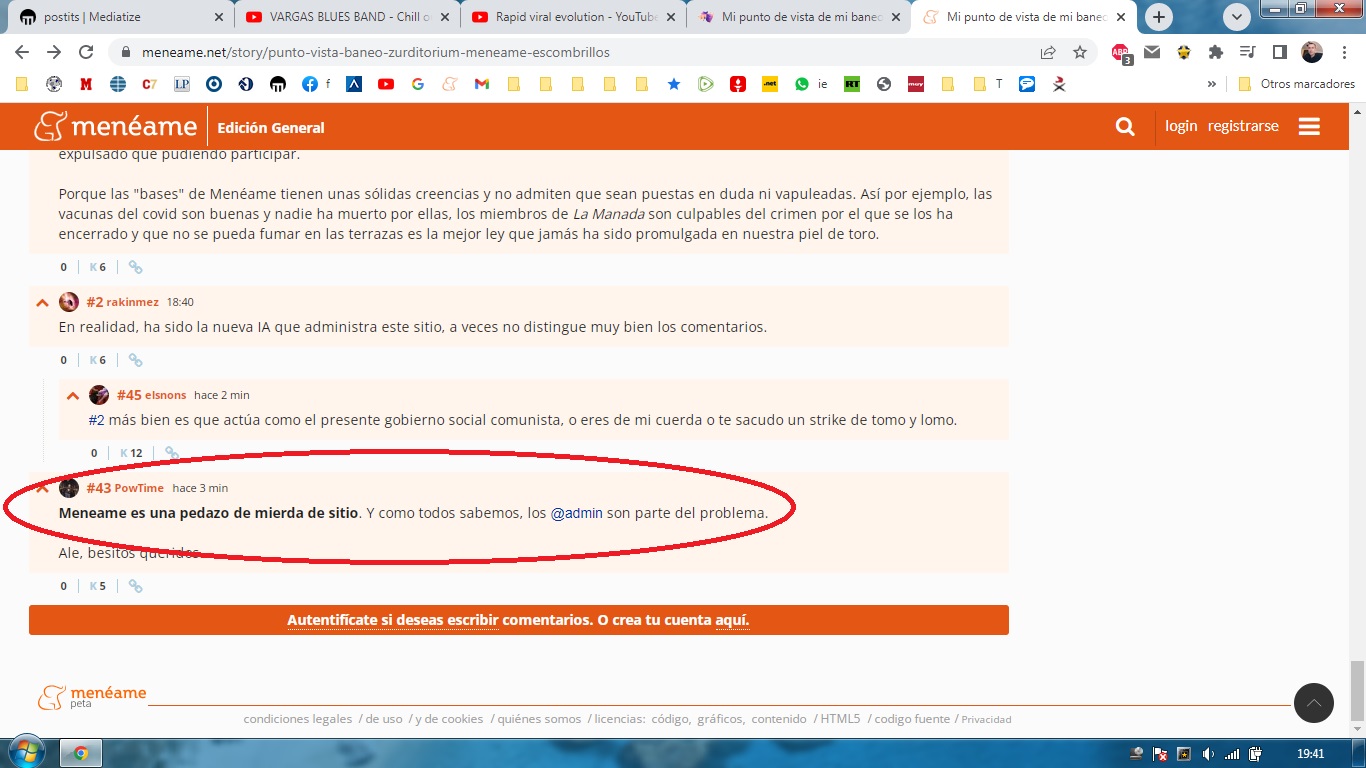Close the VARGAS BLUES BAND tab
The height and width of the screenshot is (768, 1366).
coord(444,17)
